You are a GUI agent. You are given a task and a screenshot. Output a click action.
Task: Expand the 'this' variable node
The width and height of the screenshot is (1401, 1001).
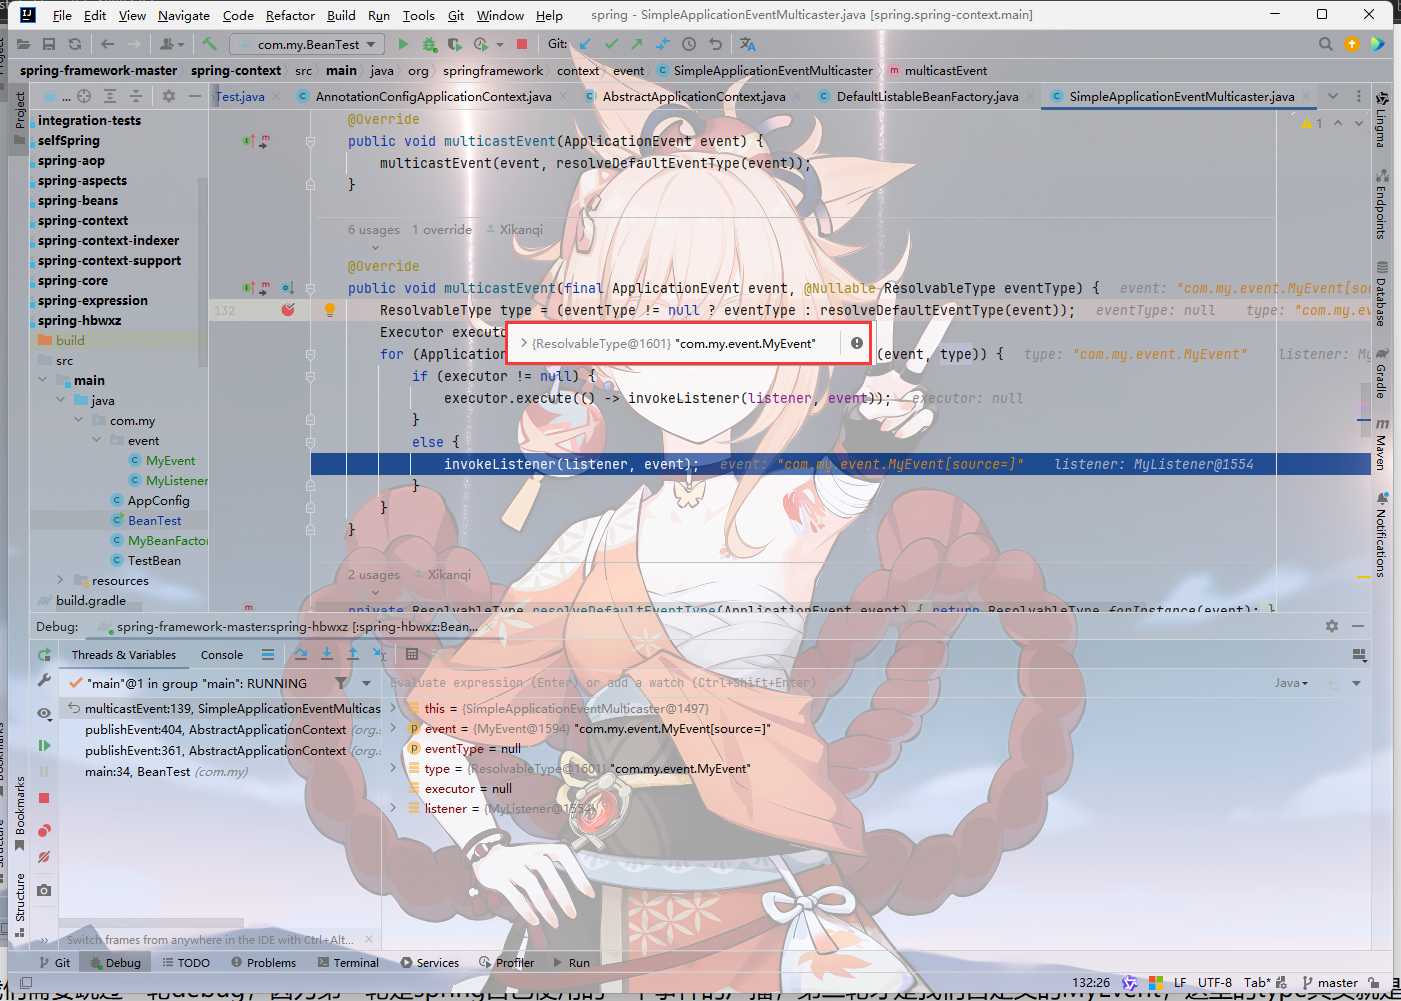coord(393,708)
